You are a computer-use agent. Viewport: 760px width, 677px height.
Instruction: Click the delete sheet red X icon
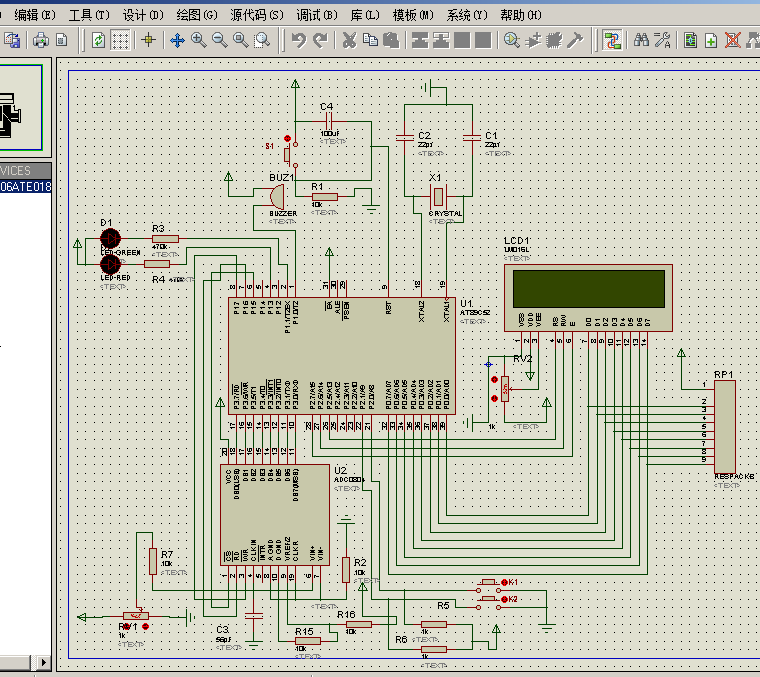[x=732, y=40]
